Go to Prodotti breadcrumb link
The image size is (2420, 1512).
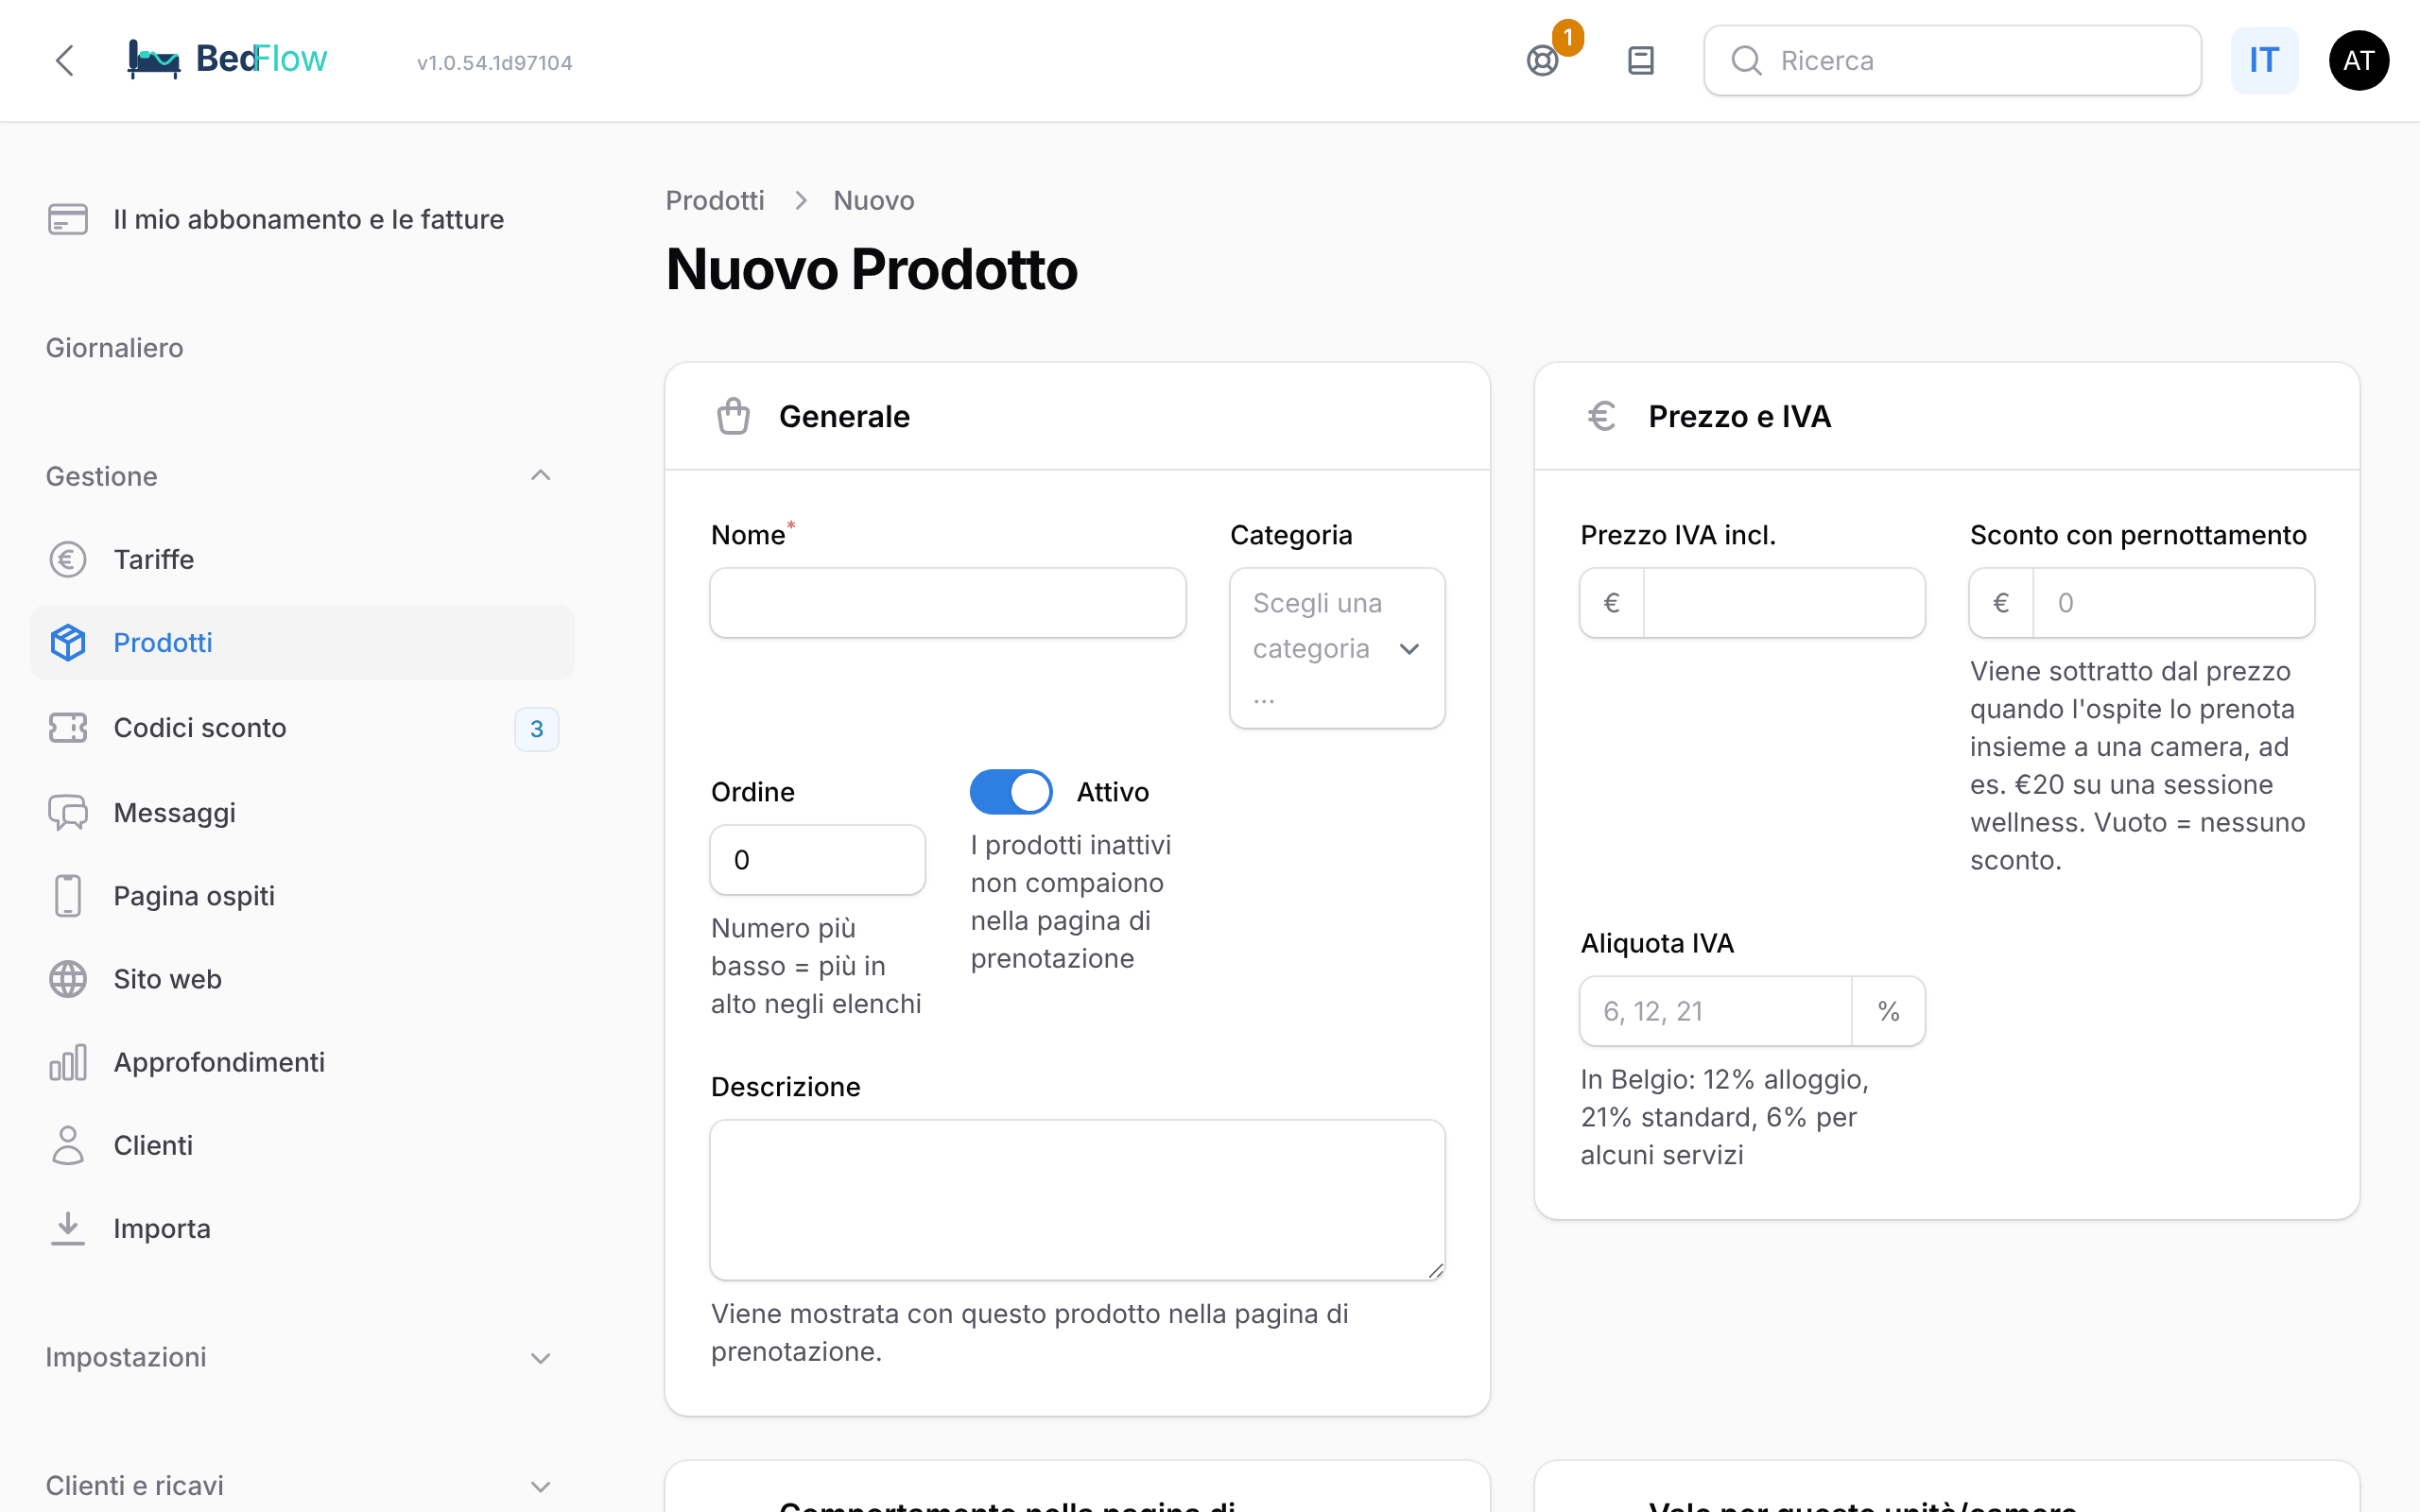(715, 201)
